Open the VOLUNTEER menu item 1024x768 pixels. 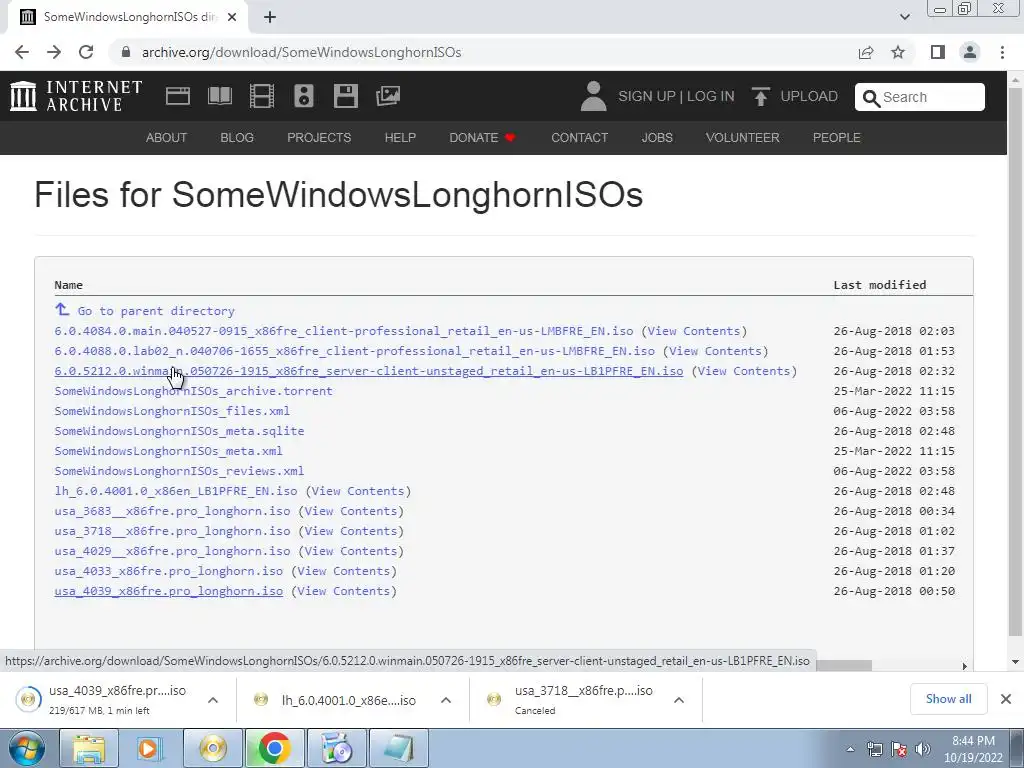743,138
